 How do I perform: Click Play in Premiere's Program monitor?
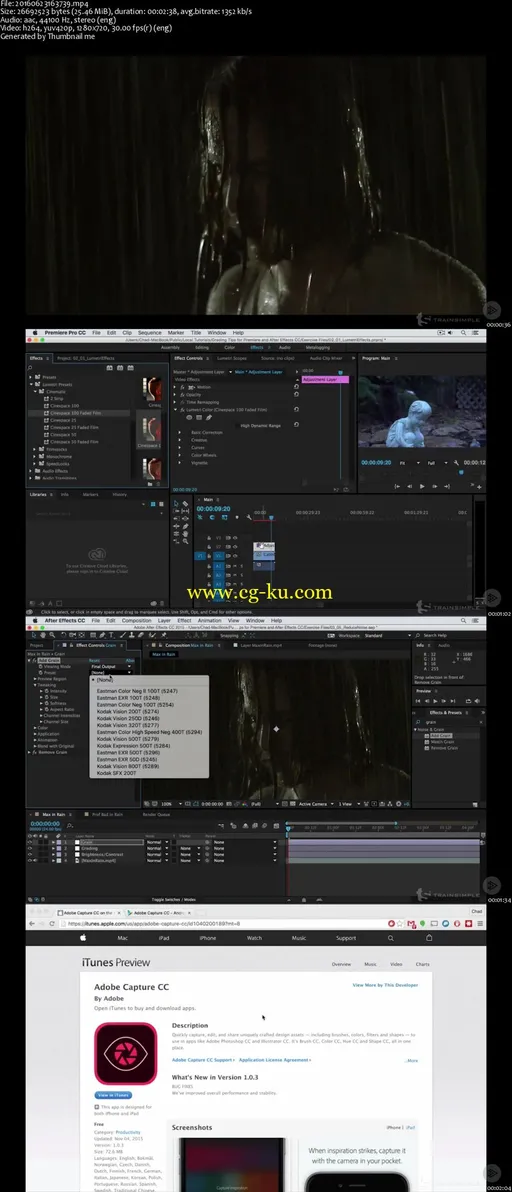click(x=422, y=486)
